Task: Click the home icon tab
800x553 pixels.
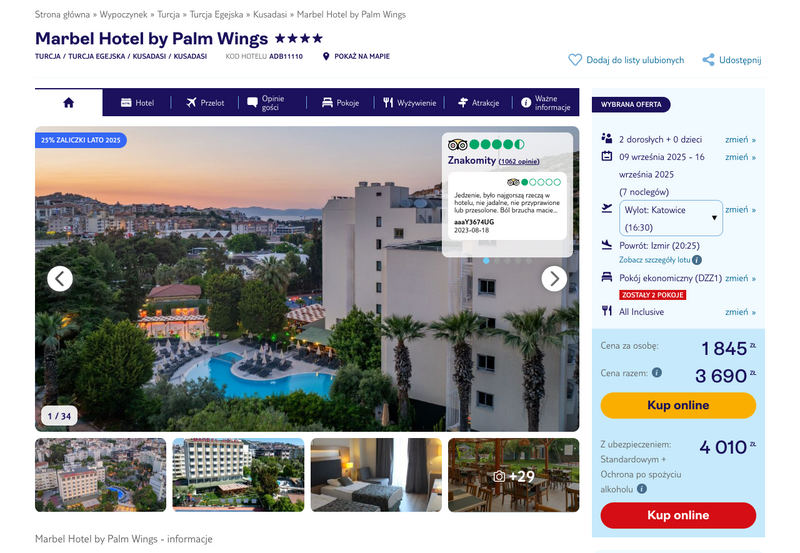Action: [x=68, y=103]
